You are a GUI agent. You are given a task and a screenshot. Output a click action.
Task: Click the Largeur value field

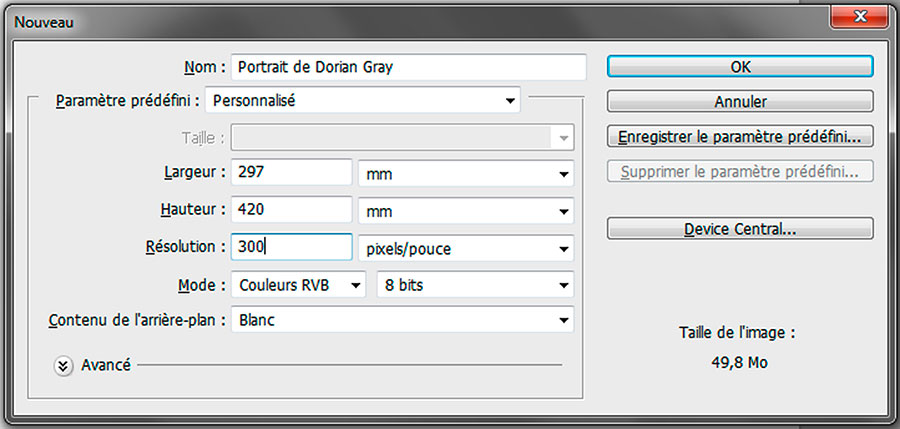(x=292, y=172)
